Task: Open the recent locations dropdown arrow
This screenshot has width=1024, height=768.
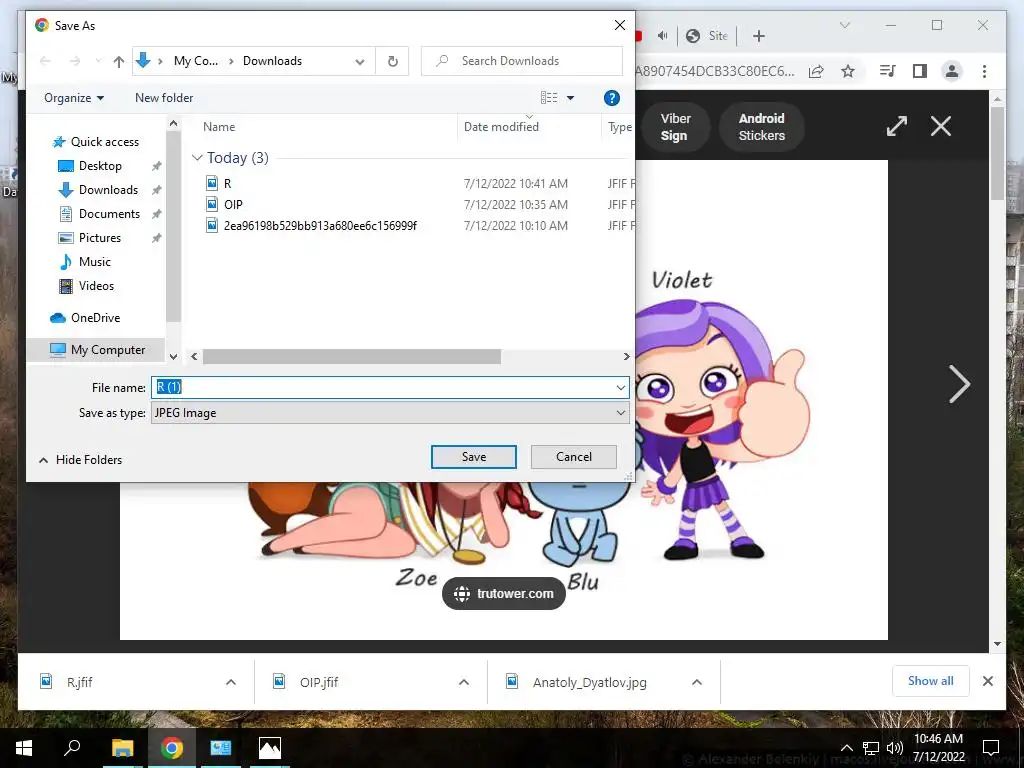Action: pos(98,61)
